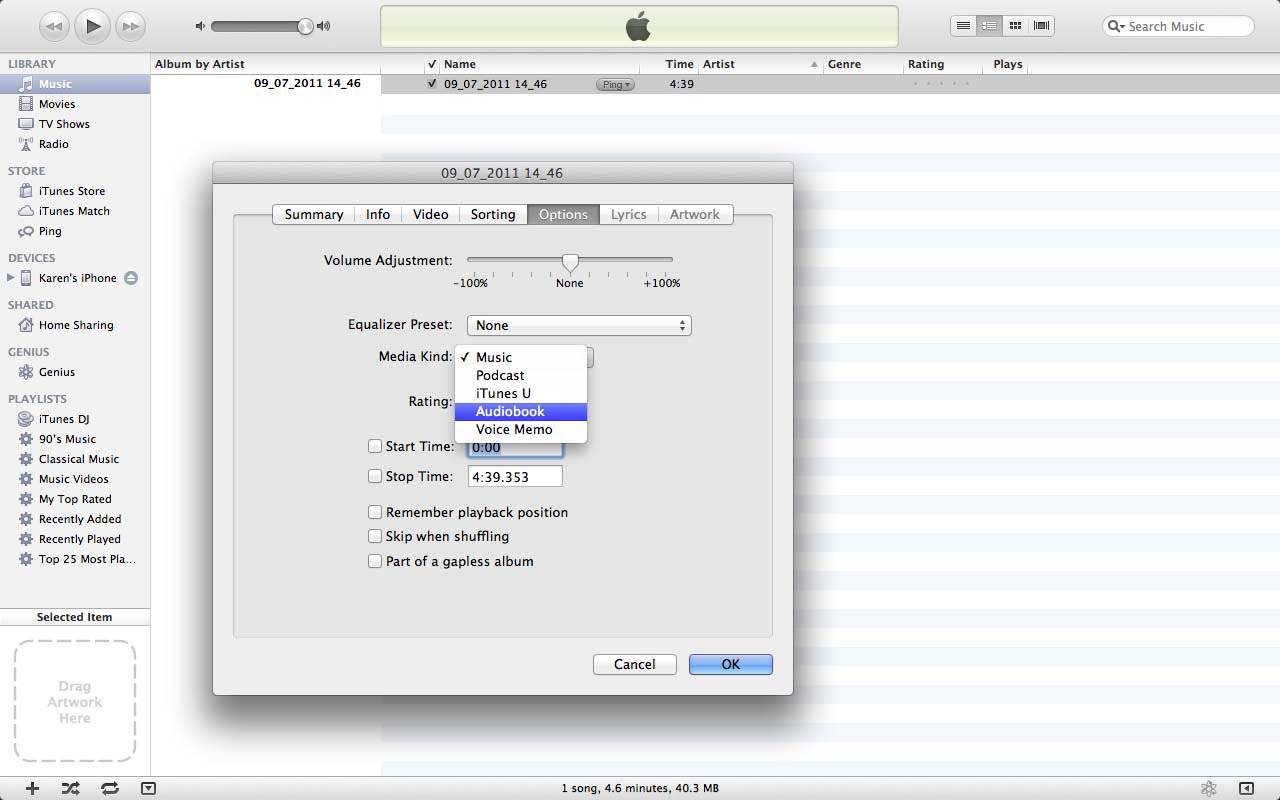Toggle shuffle at bottom bar
The image size is (1280, 800).
(70, 788)
